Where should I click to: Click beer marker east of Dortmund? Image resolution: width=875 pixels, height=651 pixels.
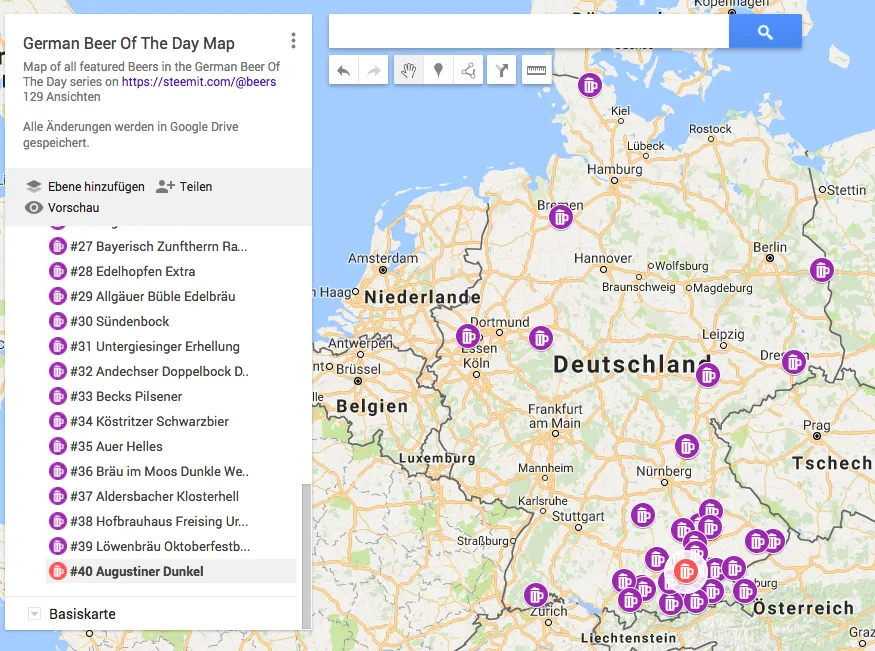541,338
